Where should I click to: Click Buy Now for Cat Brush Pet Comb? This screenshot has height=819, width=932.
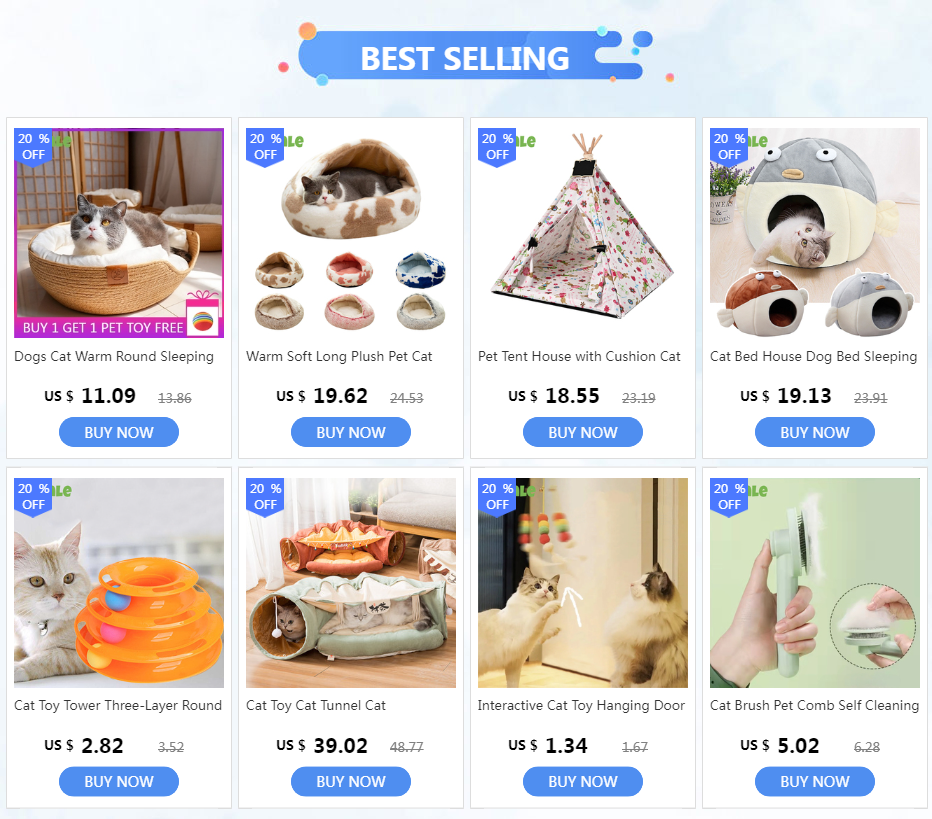[814, 782]
